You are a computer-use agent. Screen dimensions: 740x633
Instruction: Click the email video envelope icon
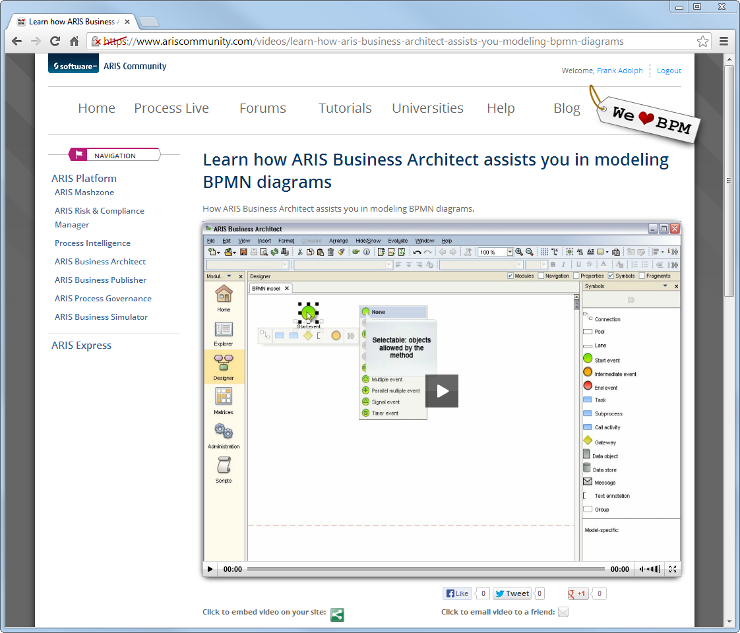[x=563, y=612]
